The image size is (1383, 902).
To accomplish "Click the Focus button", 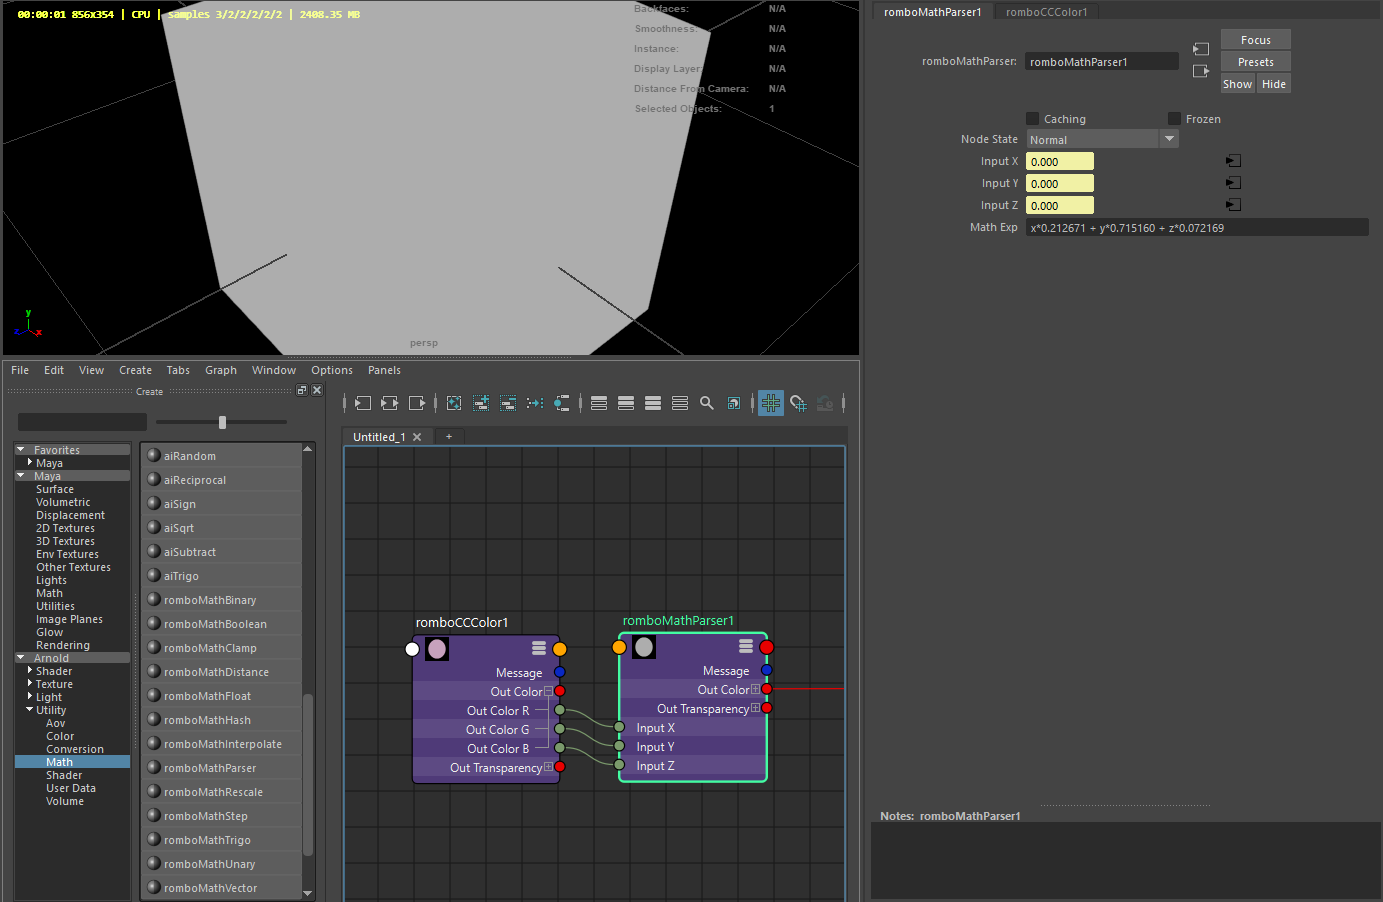I will tap(1256, 40).
